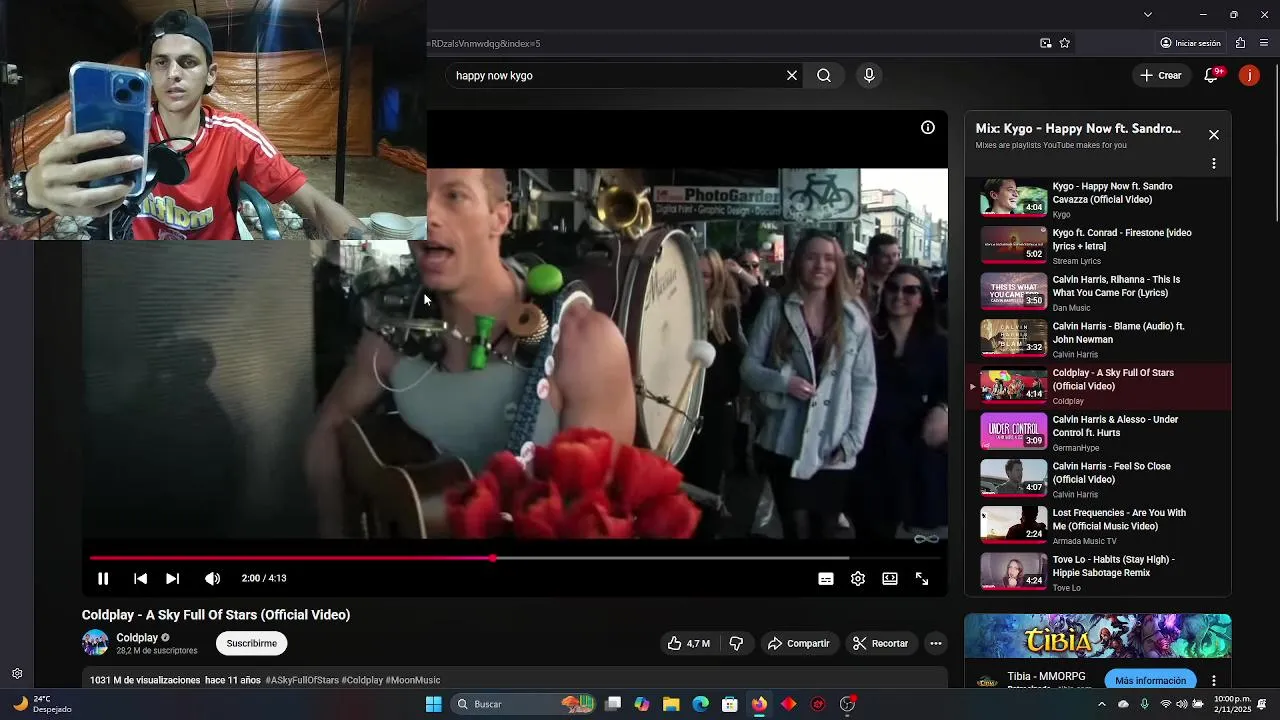
Task: Open YouTube notifications bell
Action: 1211,75
